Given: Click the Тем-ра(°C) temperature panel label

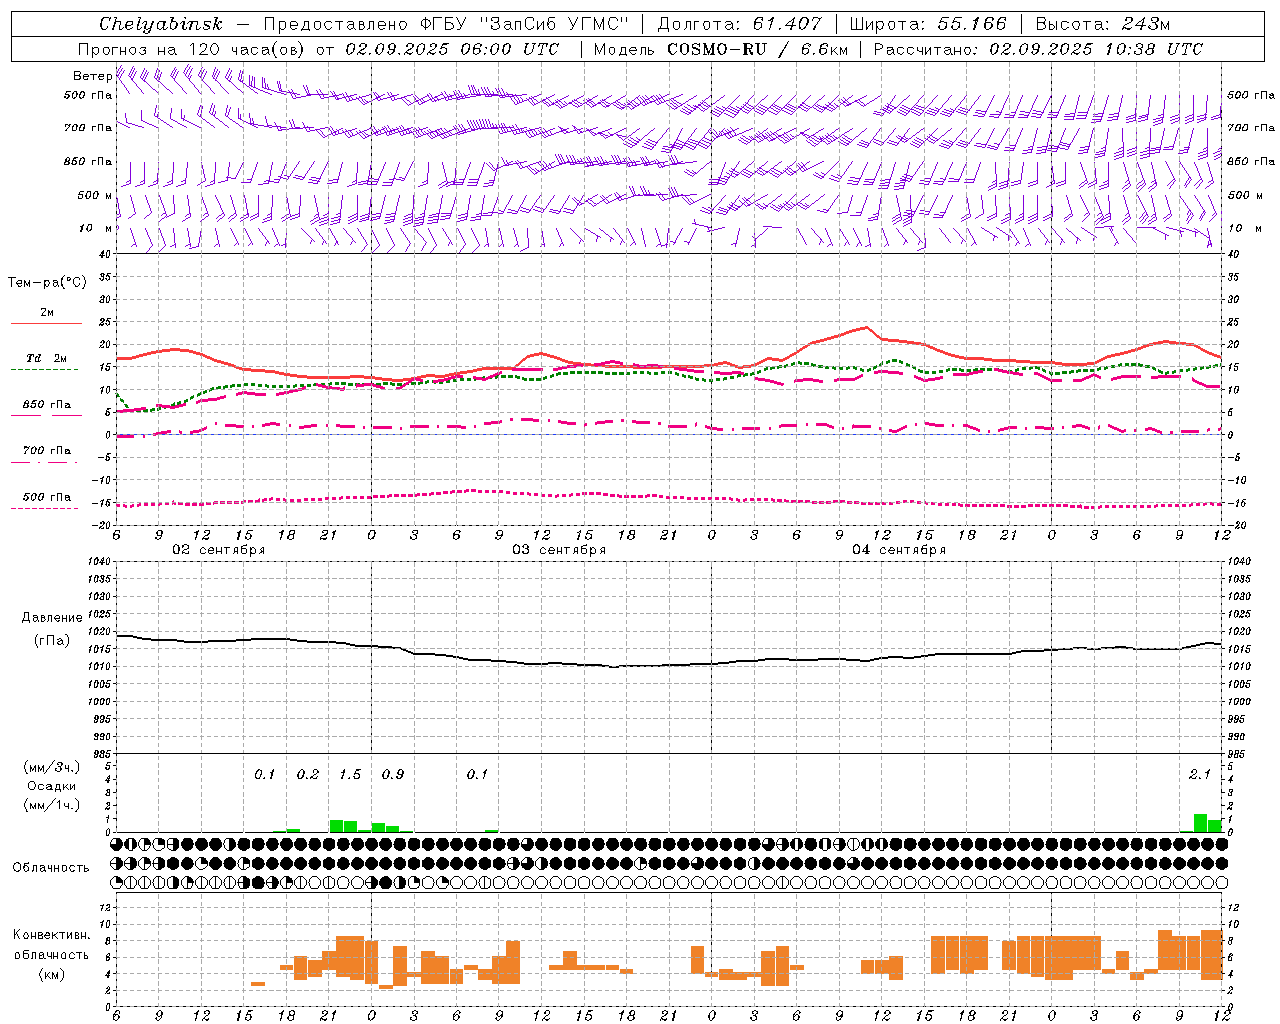Looking at the screenshot, I should [47, 283].
